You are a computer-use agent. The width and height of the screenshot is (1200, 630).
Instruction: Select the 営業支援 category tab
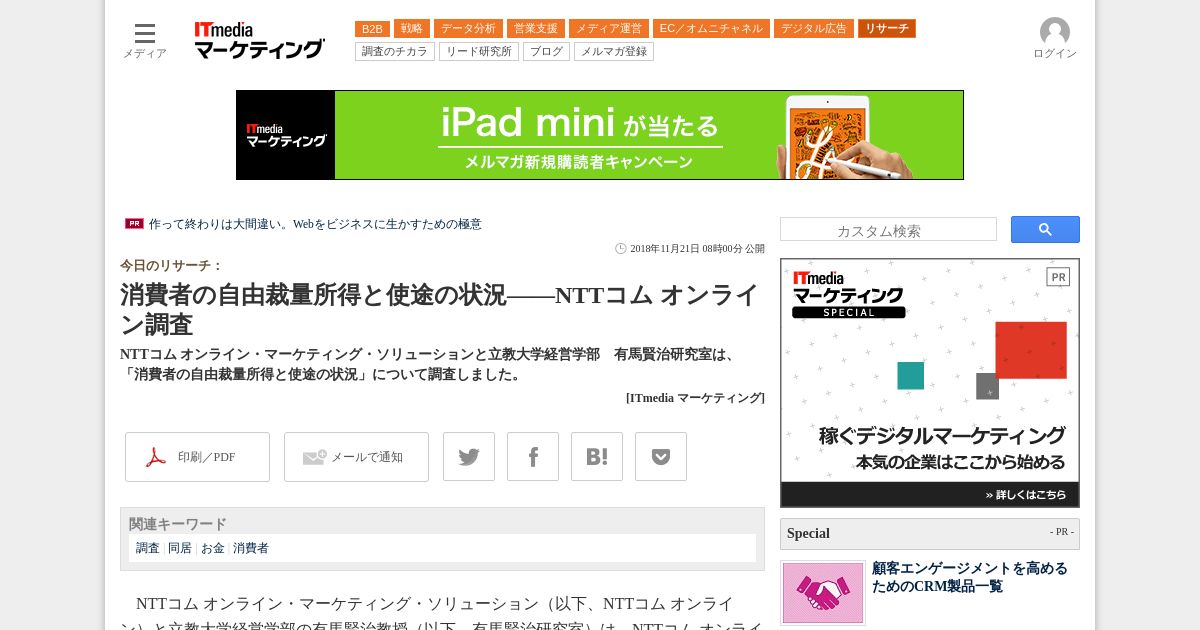(536, 29)
